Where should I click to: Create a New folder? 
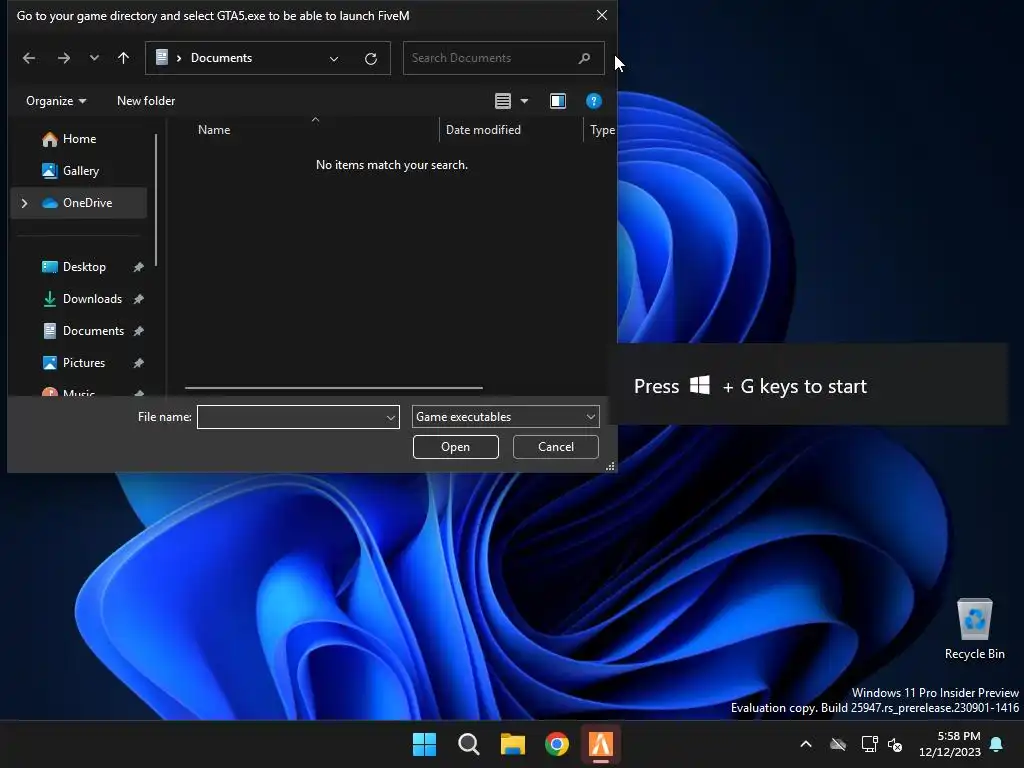point(146,101)
